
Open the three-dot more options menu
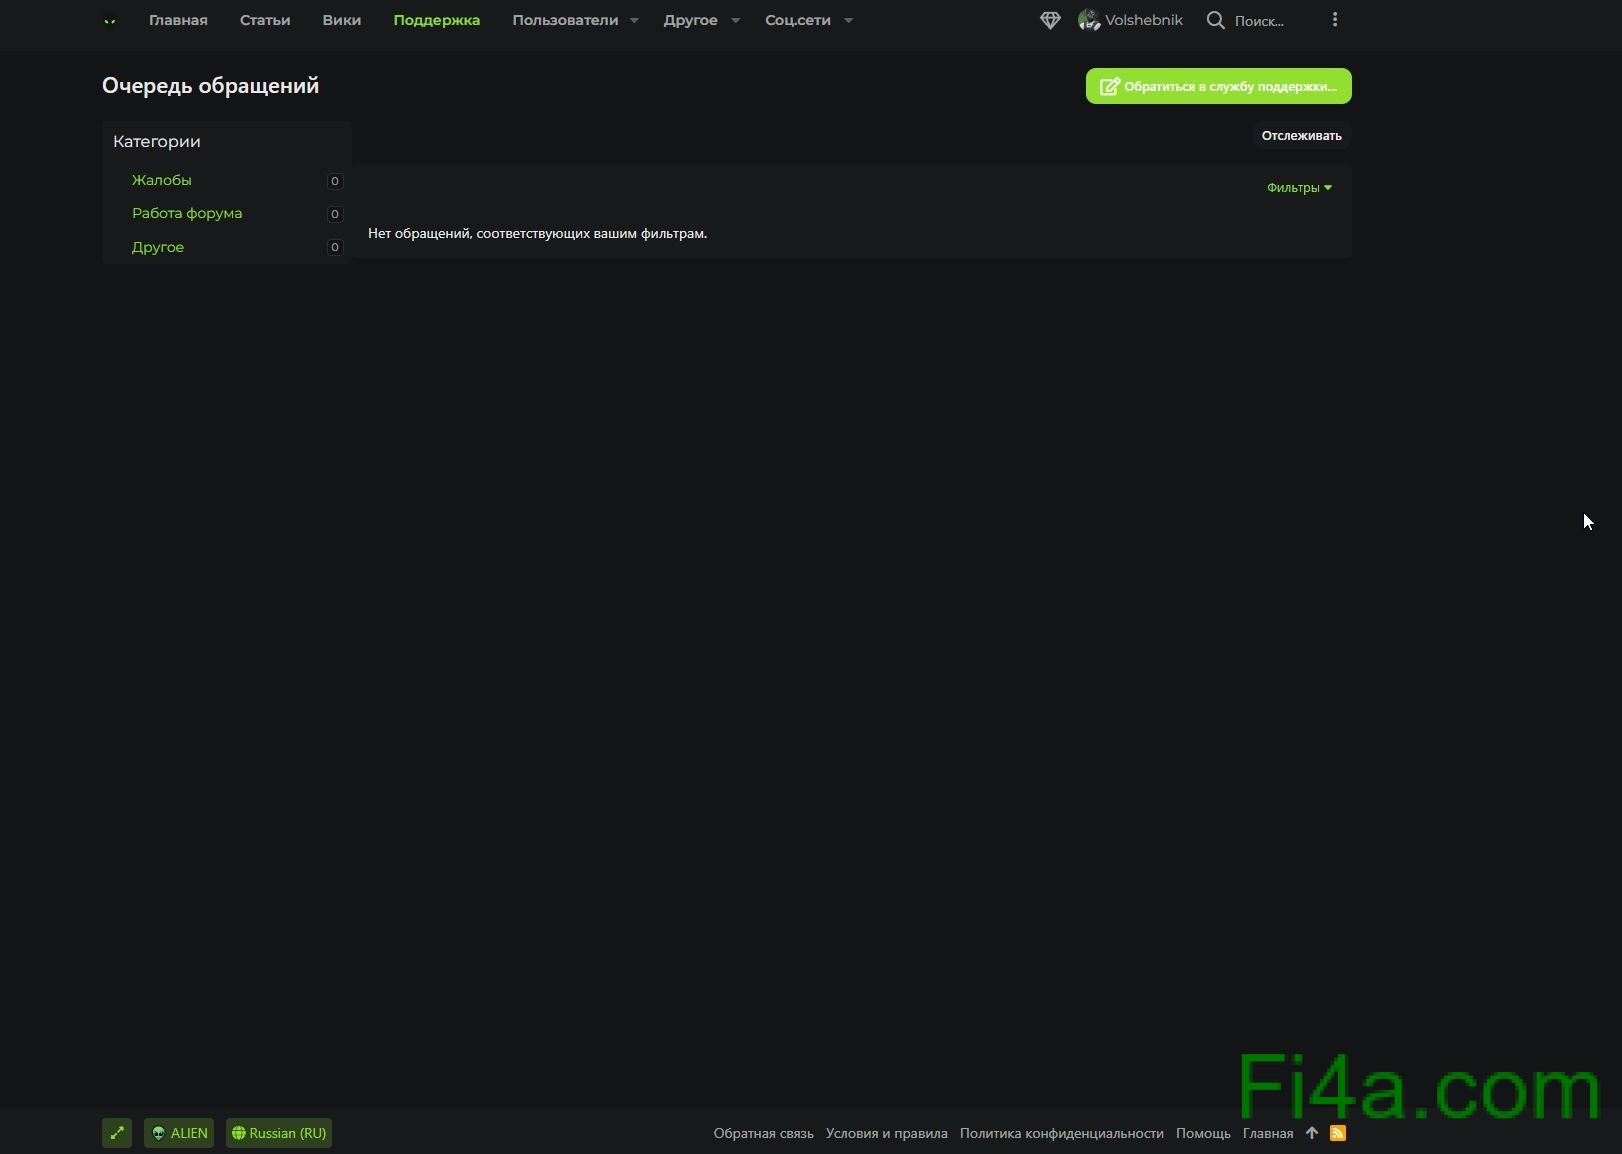[1334, 20]
